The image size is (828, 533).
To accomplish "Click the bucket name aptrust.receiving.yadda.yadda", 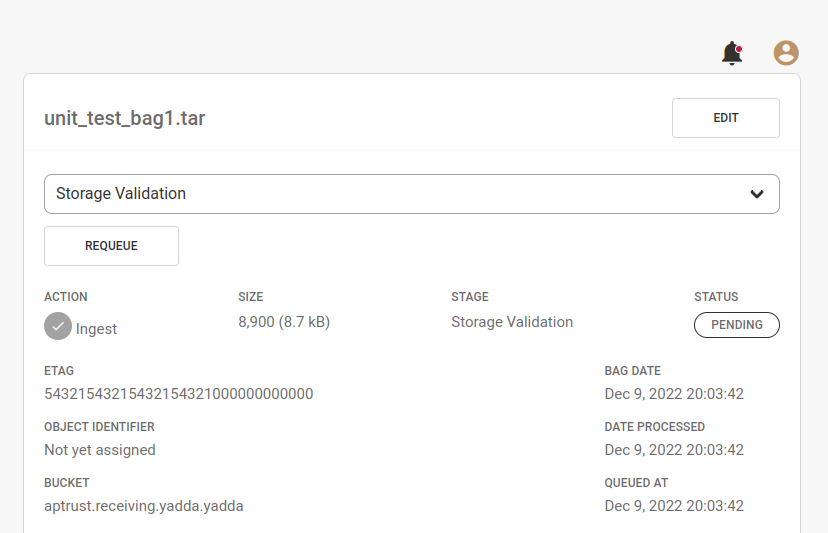I will point(144,506).
